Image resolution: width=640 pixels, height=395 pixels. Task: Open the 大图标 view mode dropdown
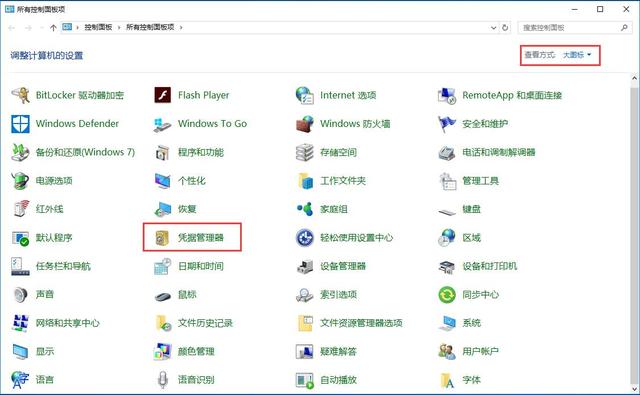[x=577, y=55]
